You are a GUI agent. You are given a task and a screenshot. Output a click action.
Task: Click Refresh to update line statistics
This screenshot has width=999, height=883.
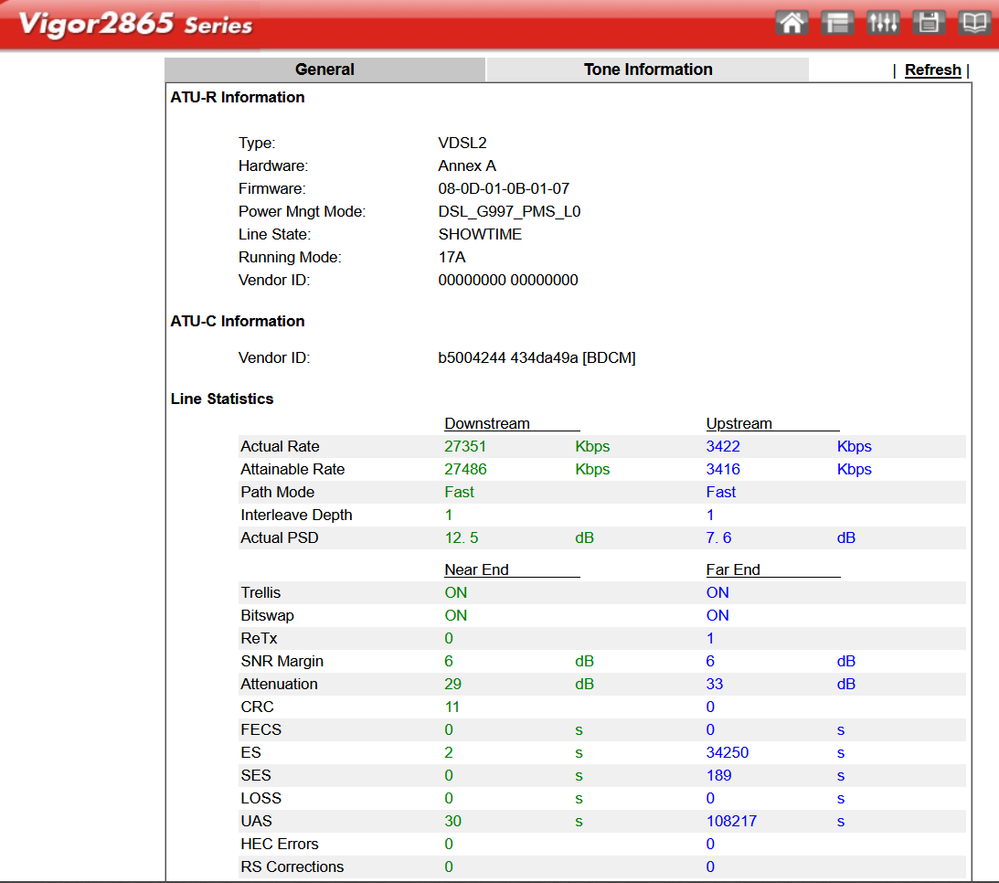932,69
